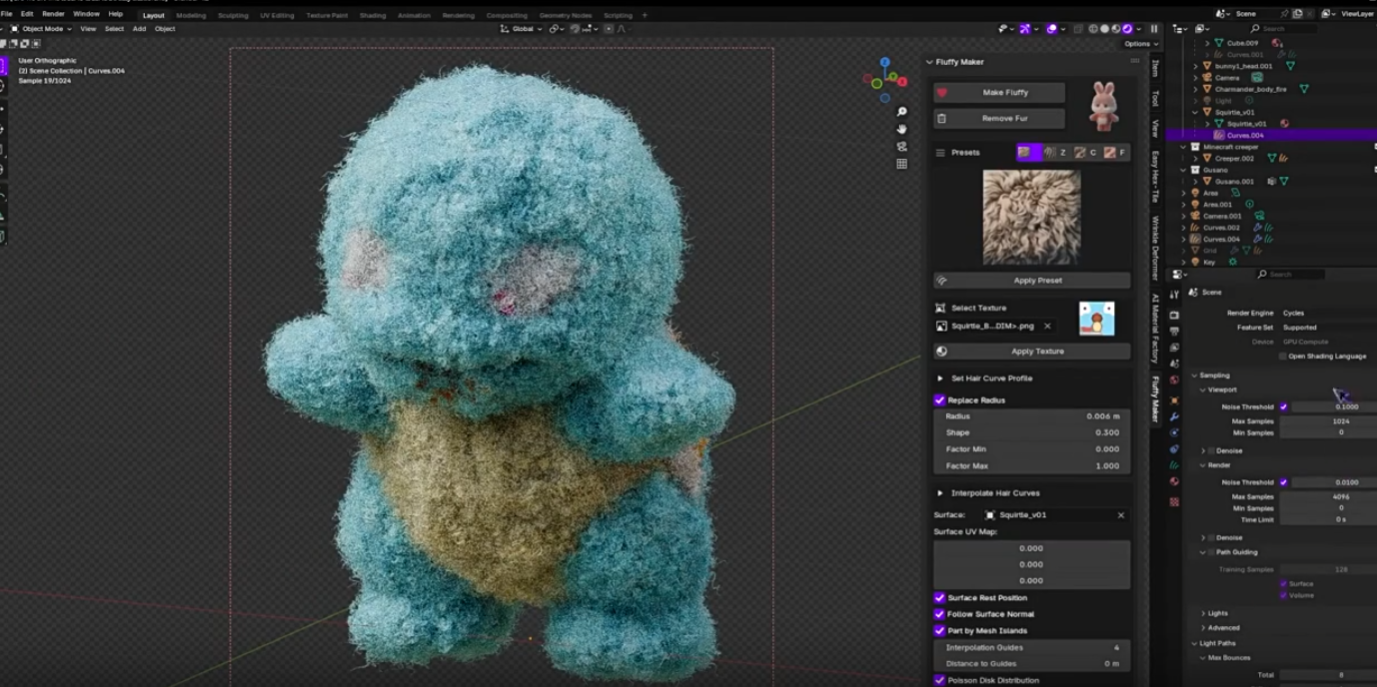Collapse the Fluffy Maker panel
The height and width of the screenshot is (687, 1377).
click(x=929, y=62)
